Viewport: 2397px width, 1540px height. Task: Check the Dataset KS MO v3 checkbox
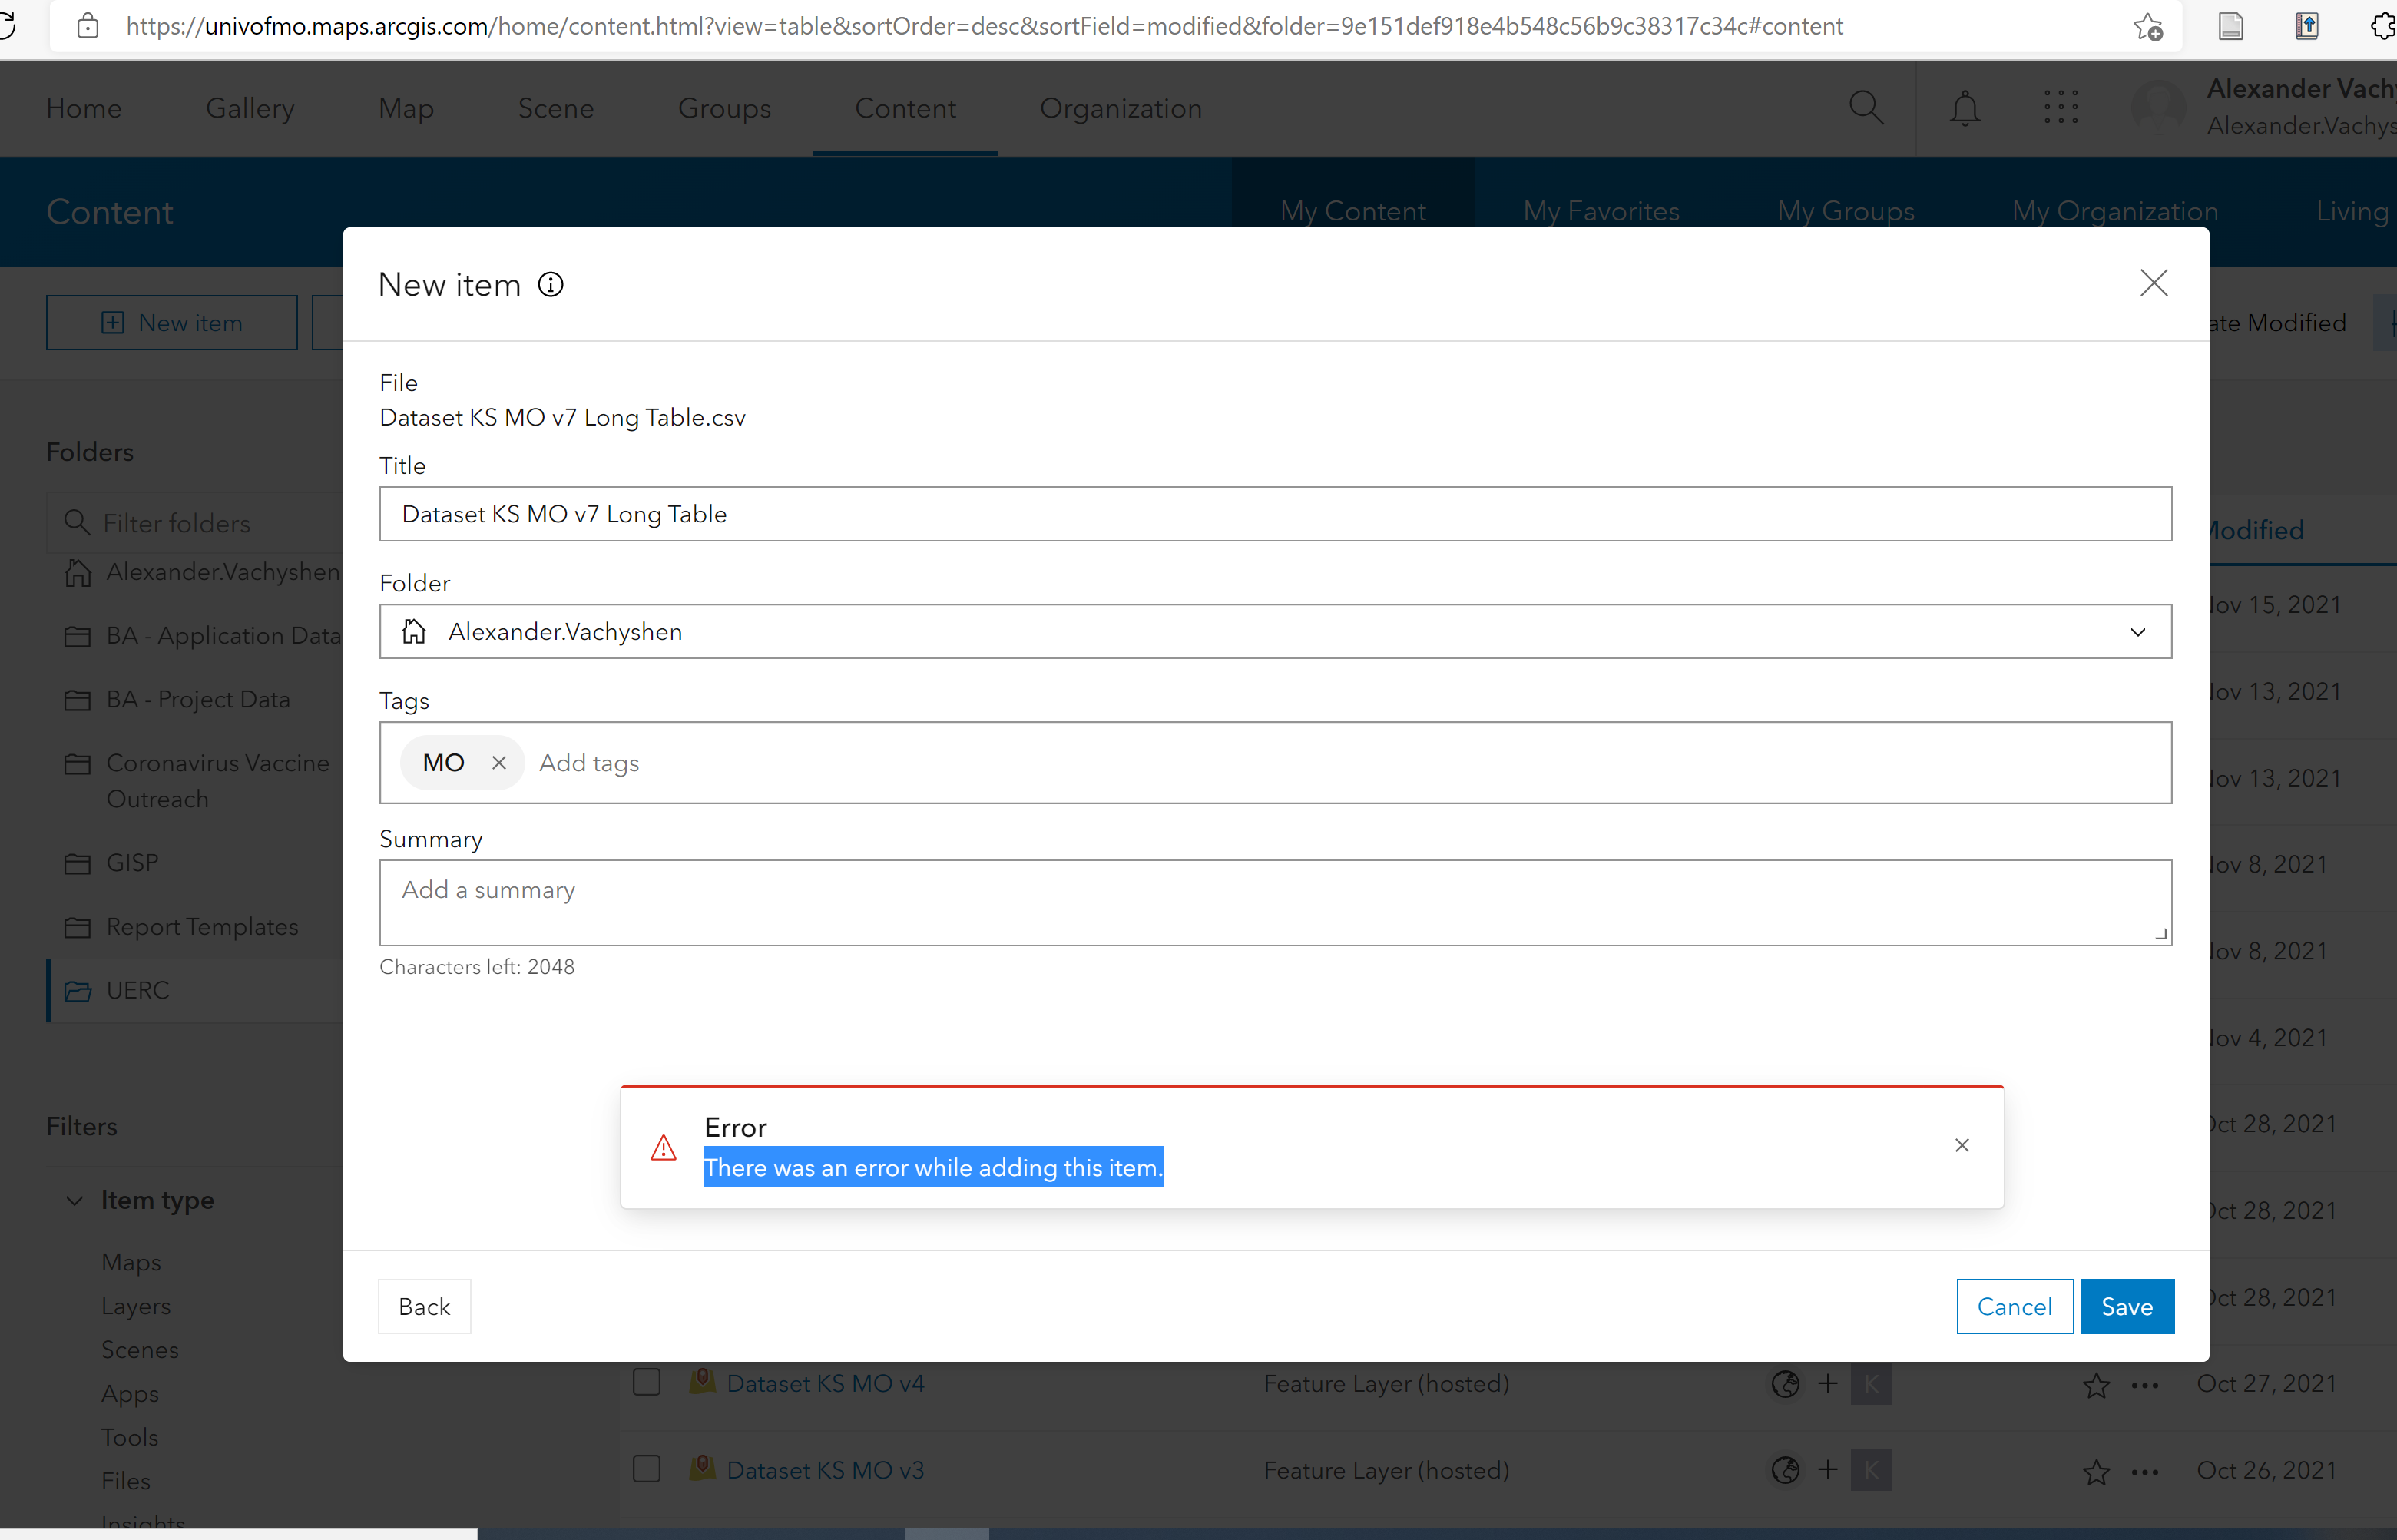647,1469
